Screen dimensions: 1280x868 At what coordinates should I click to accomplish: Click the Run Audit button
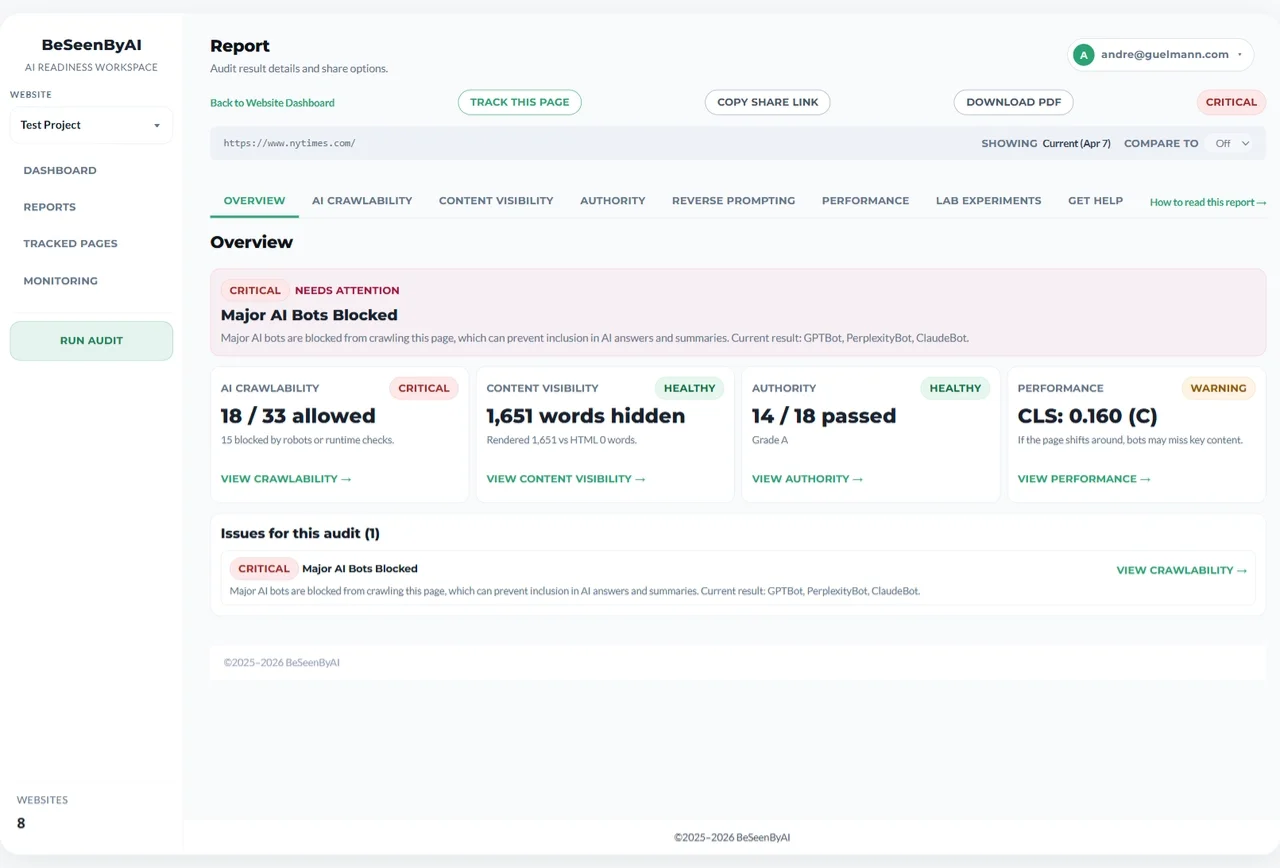tap(91, 341)
